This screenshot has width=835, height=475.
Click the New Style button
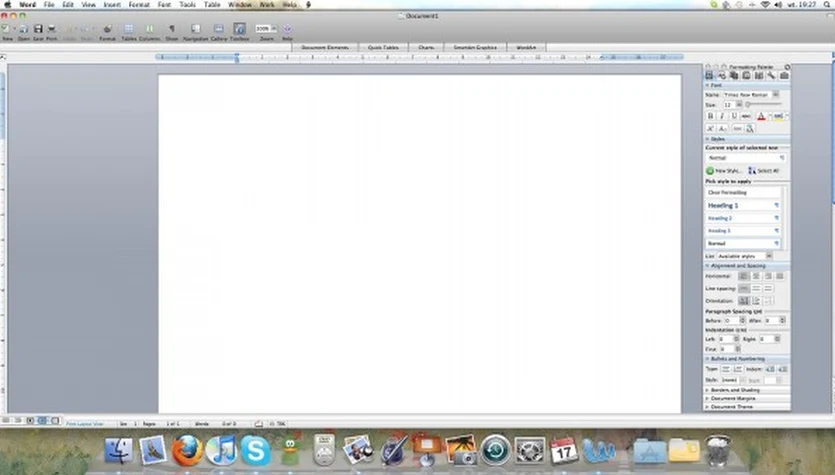pyautogui.click(x=723, y=171)
